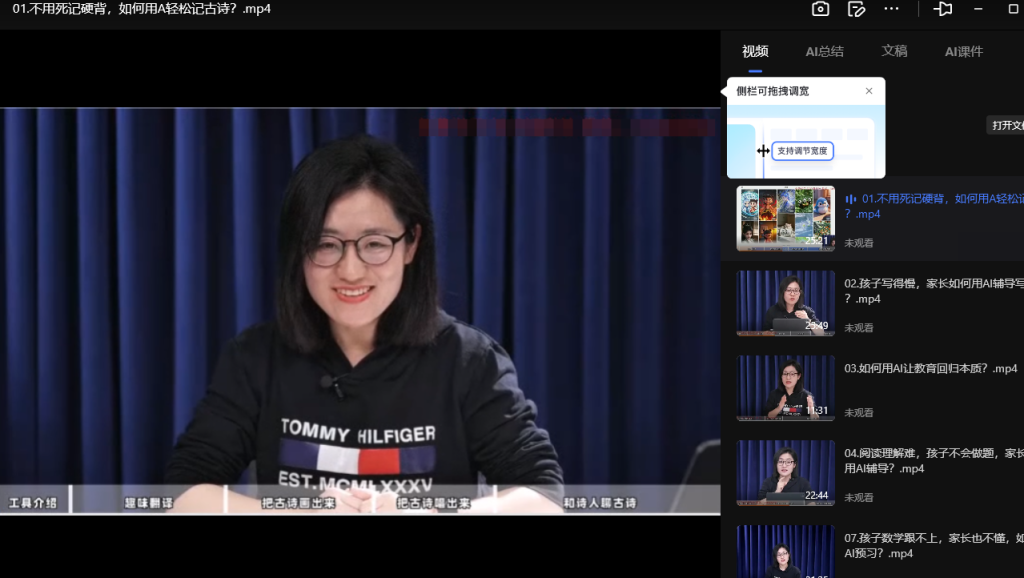Click the 支持调节宽度 label in the tooltip
This screenshot has height=578, width=1024.
(802, 151)
